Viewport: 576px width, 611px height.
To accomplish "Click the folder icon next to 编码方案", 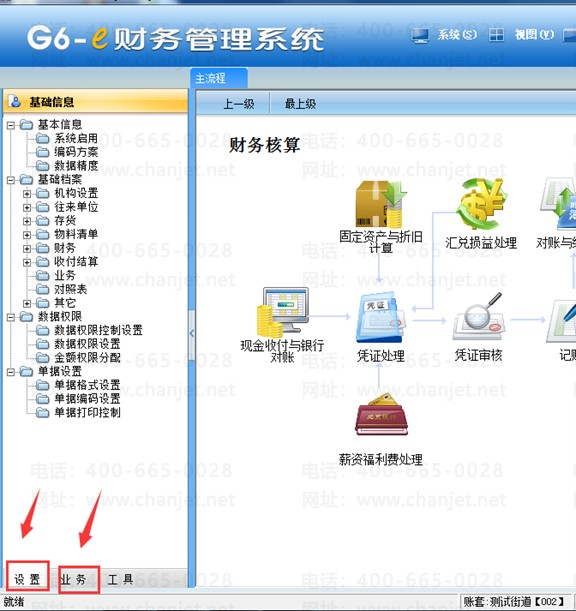I will pyautogui.click(x=42, y=152).
